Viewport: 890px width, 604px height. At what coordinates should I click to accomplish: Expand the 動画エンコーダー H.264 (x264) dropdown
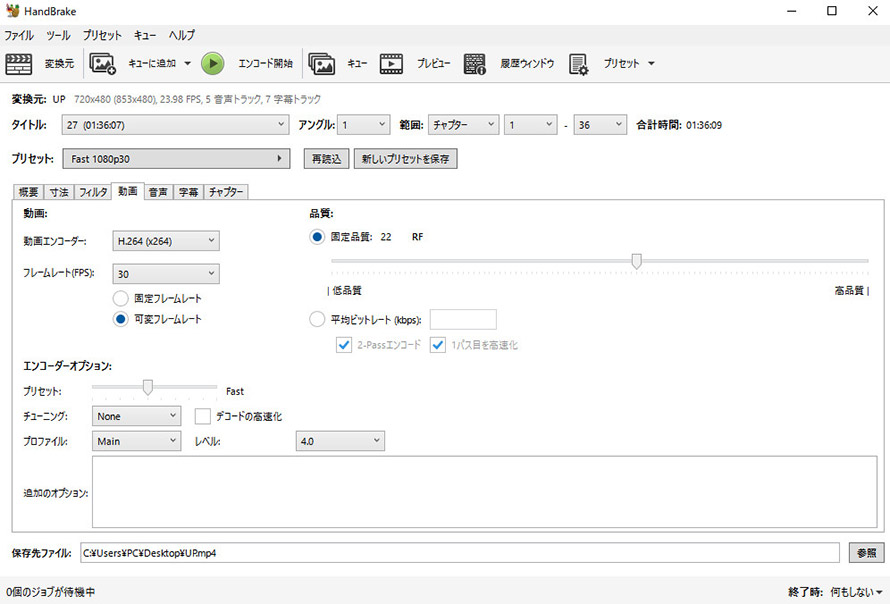tap(165, 241)
